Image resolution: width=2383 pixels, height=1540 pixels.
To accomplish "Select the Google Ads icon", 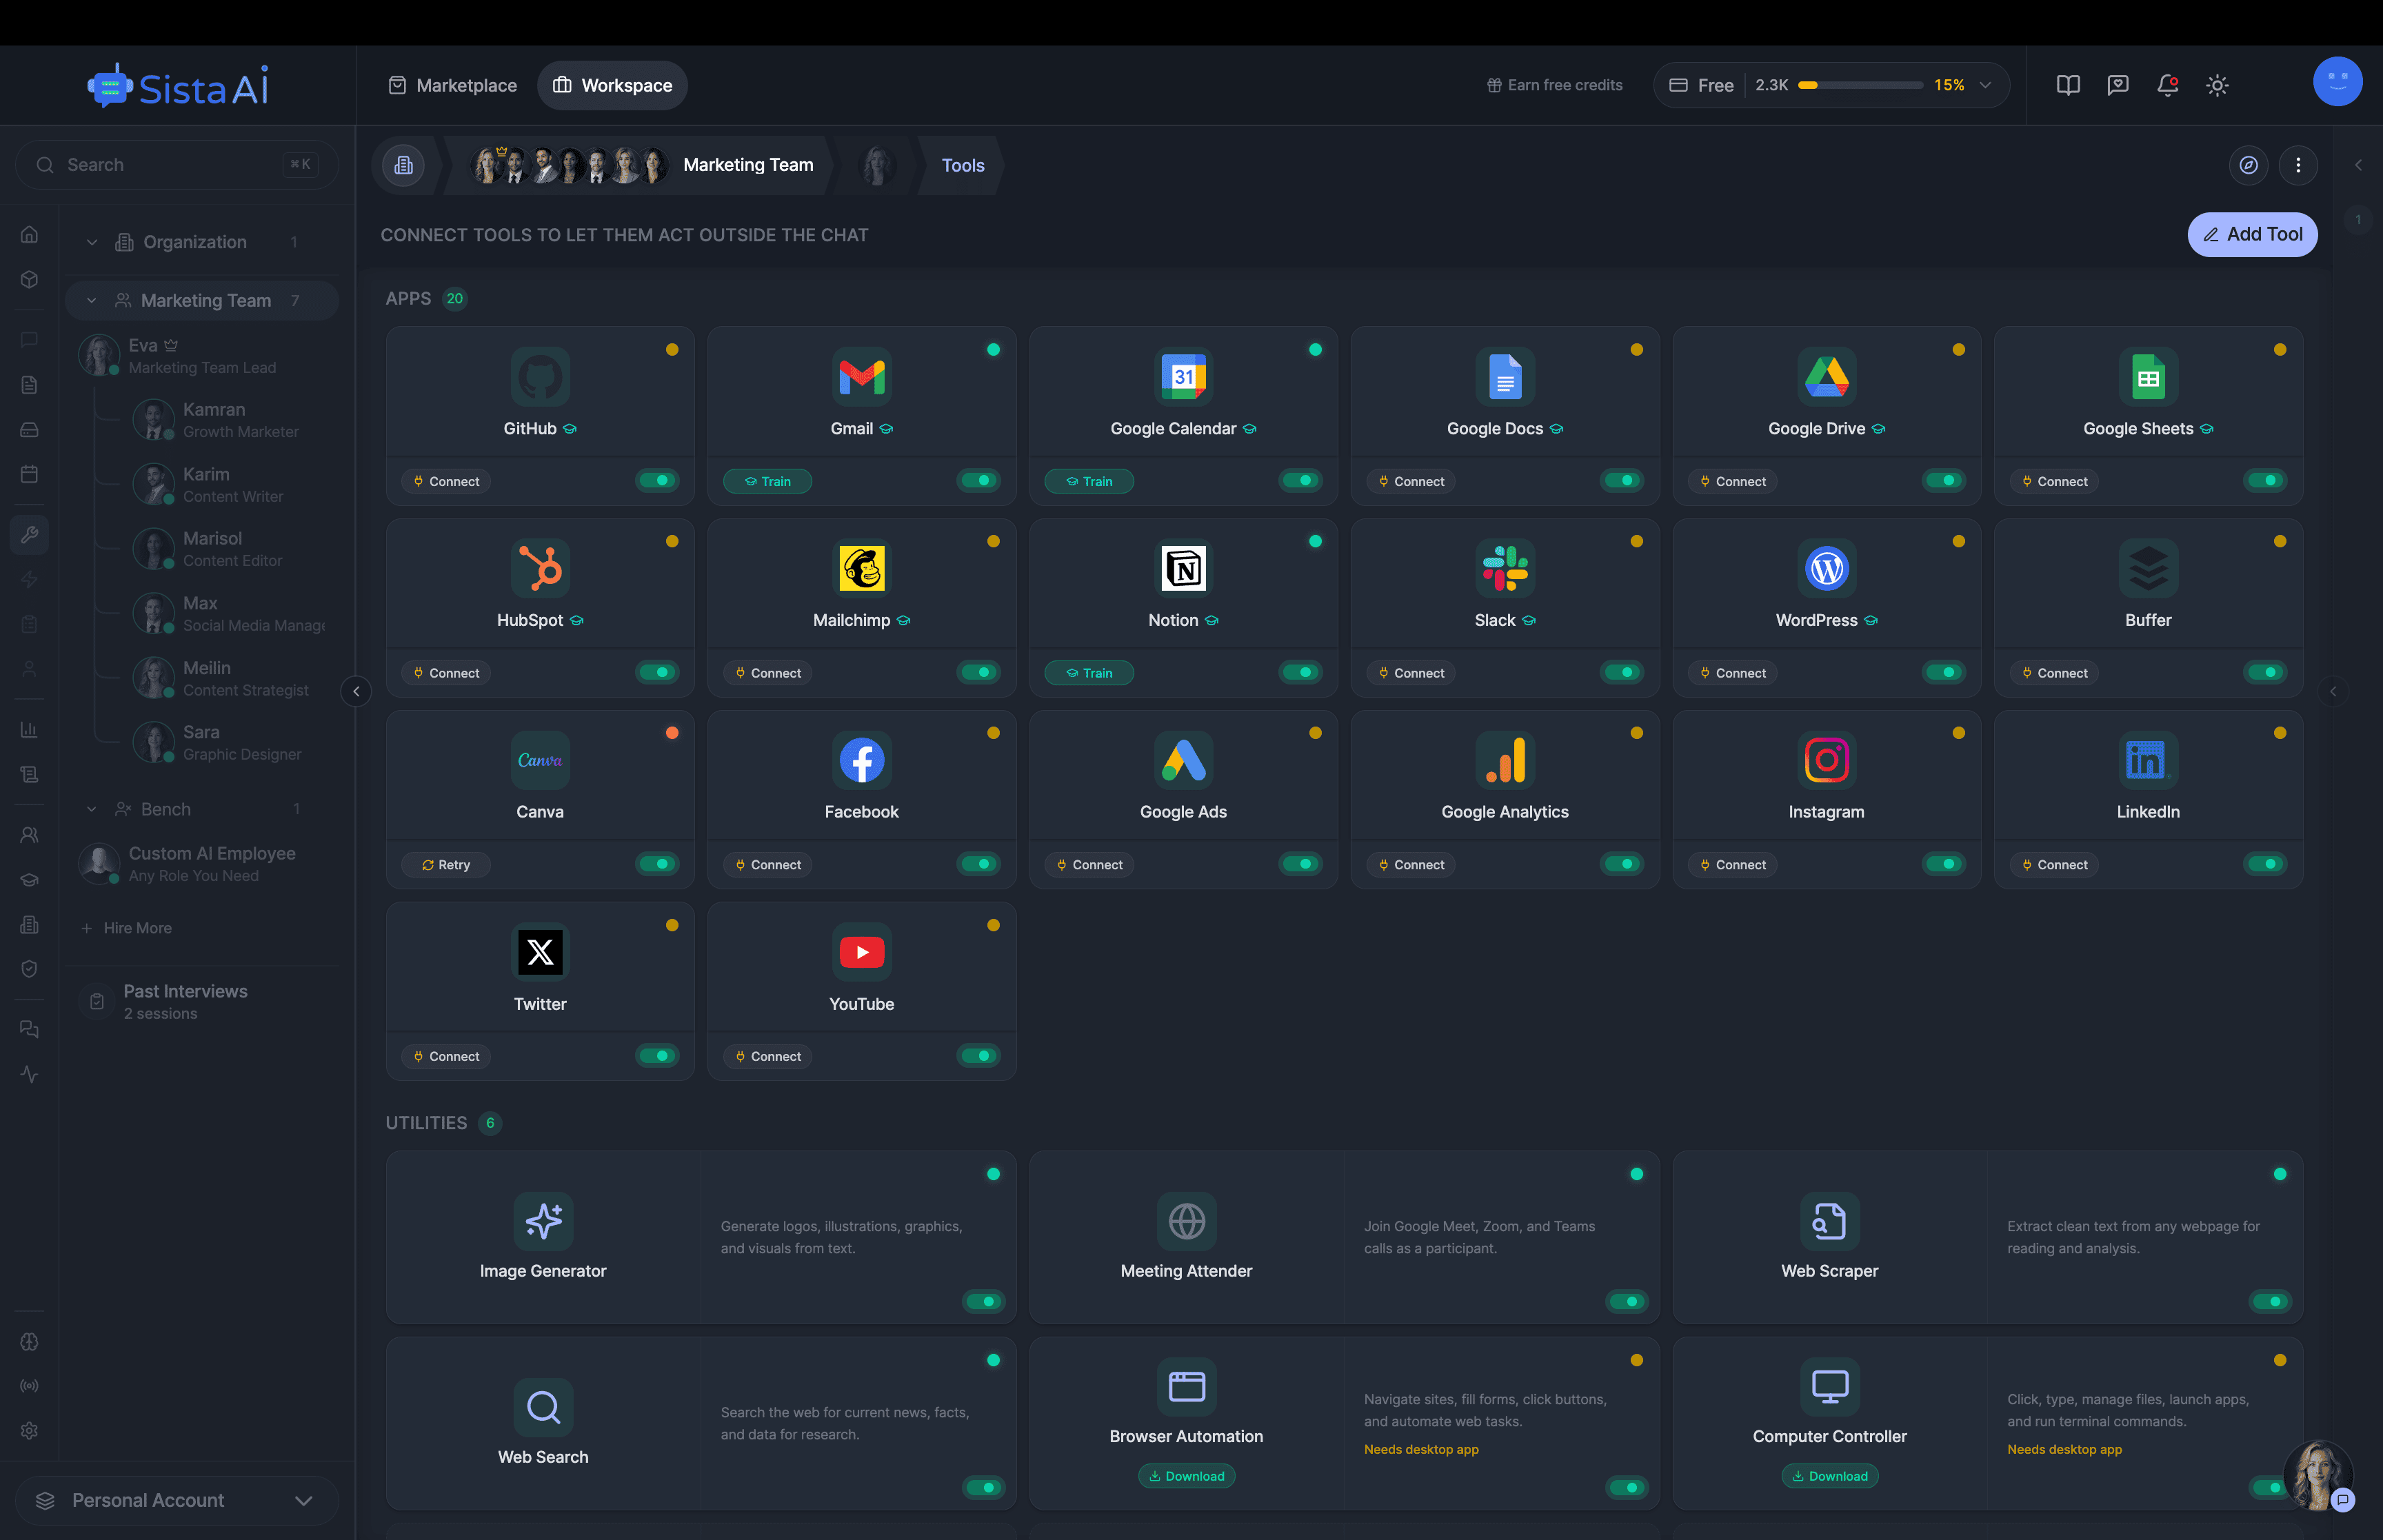I will (1183, 760).
